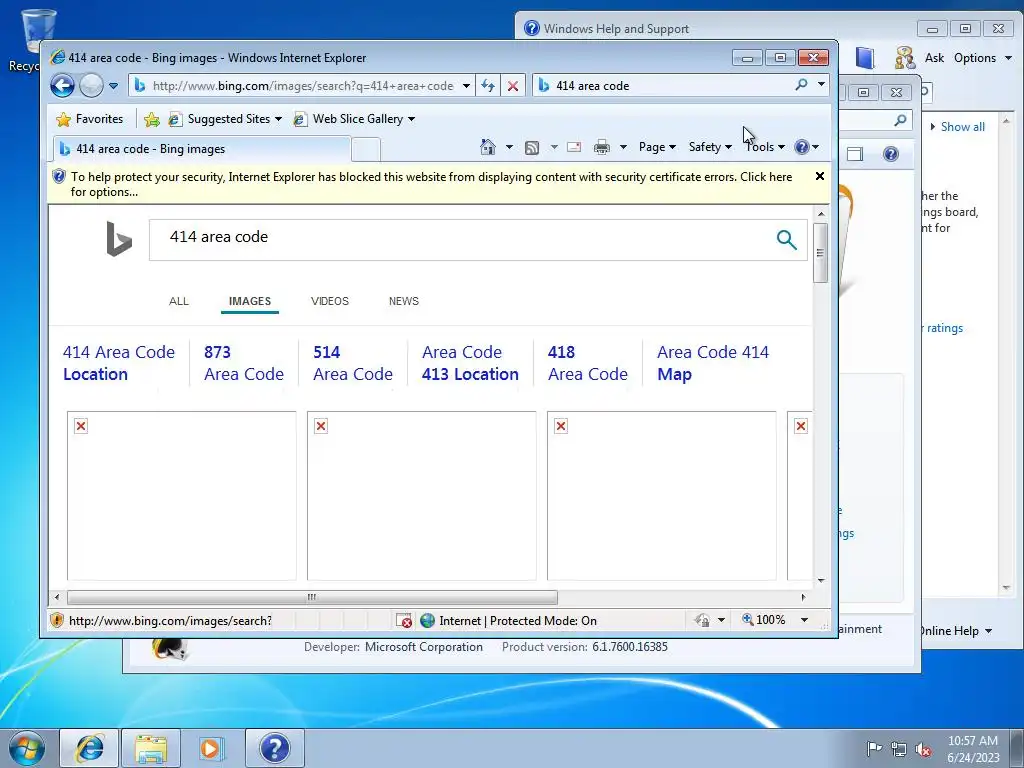Open Windows Explorer from the taskbar

151,748
